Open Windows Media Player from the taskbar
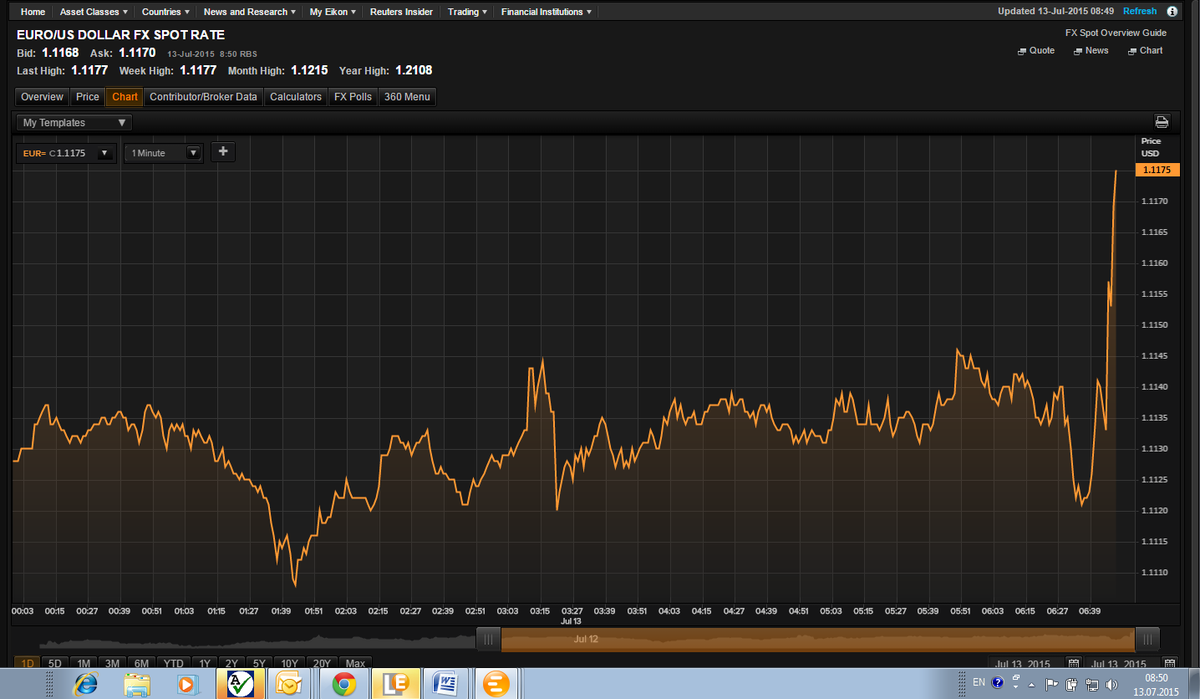The width and height of the screenshot is (1200, 699). click(188, 684)
